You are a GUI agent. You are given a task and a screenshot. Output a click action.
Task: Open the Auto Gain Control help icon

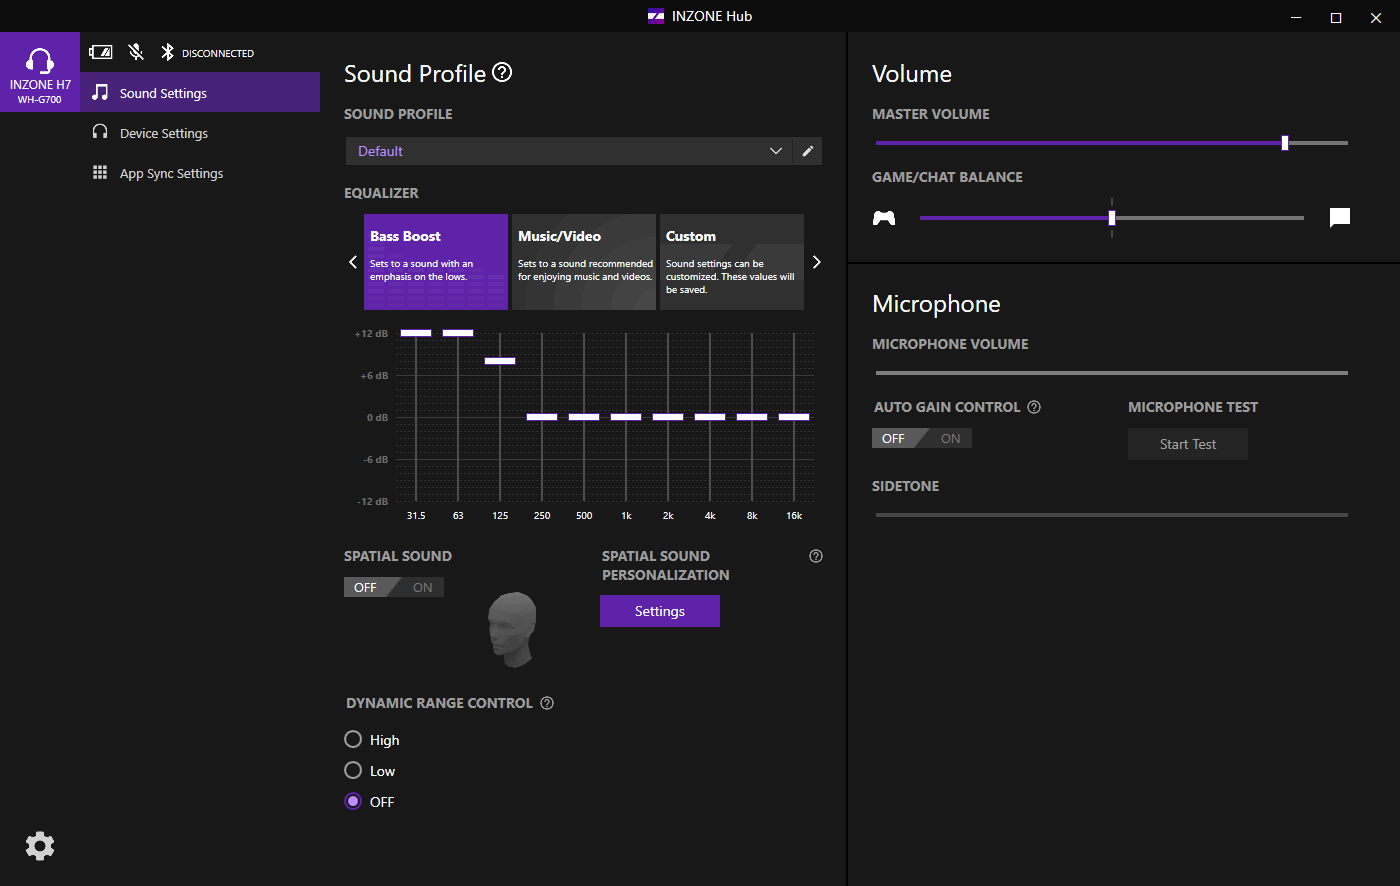[x=1034, y=407]
